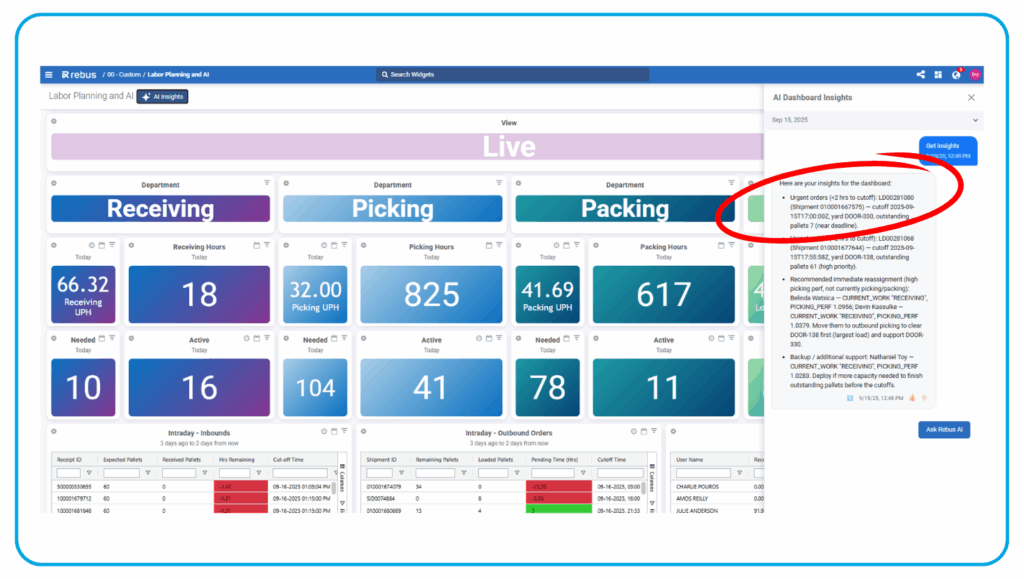Viewport: 1024px width, 579px height.
Task: Click thumbs down on AI response
Action: pyautogui.click(x=924, y=397)
